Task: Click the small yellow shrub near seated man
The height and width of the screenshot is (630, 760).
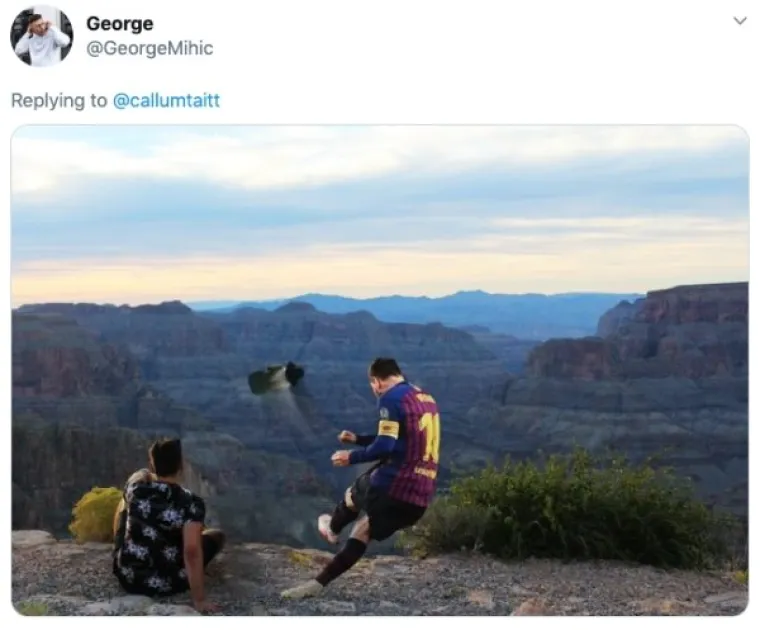Action: tap(95, 515)
